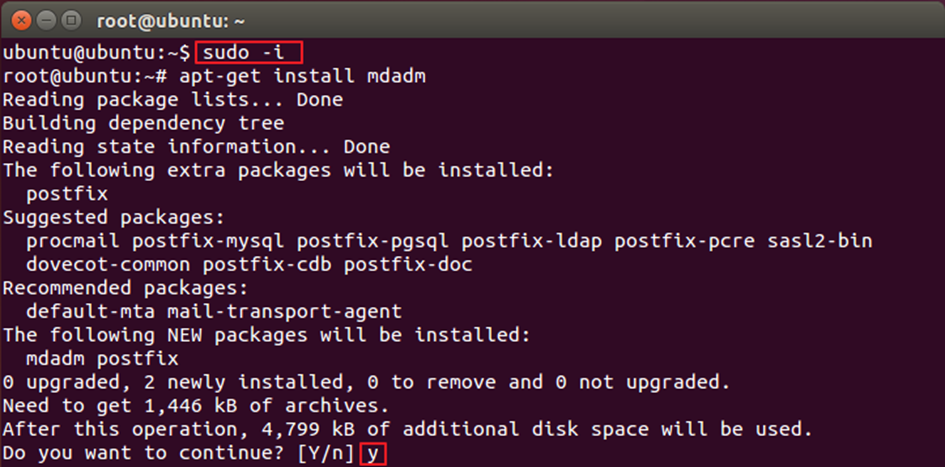Click the default-mta package name
This screenshot has height=467, width=945.
85,312
